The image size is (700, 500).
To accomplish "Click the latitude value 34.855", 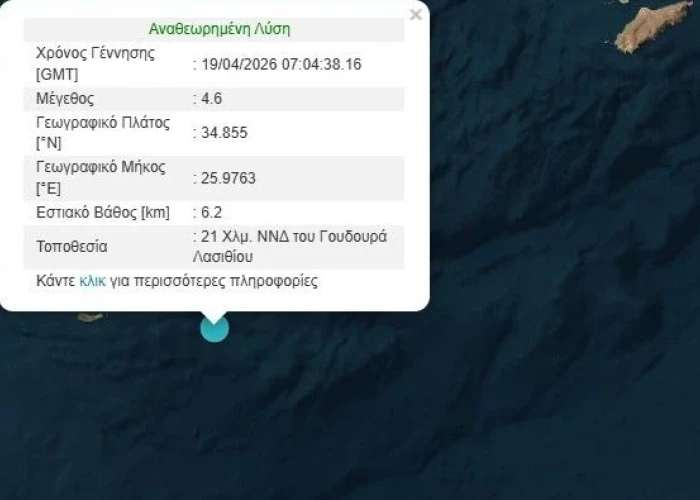I will 224,133.
